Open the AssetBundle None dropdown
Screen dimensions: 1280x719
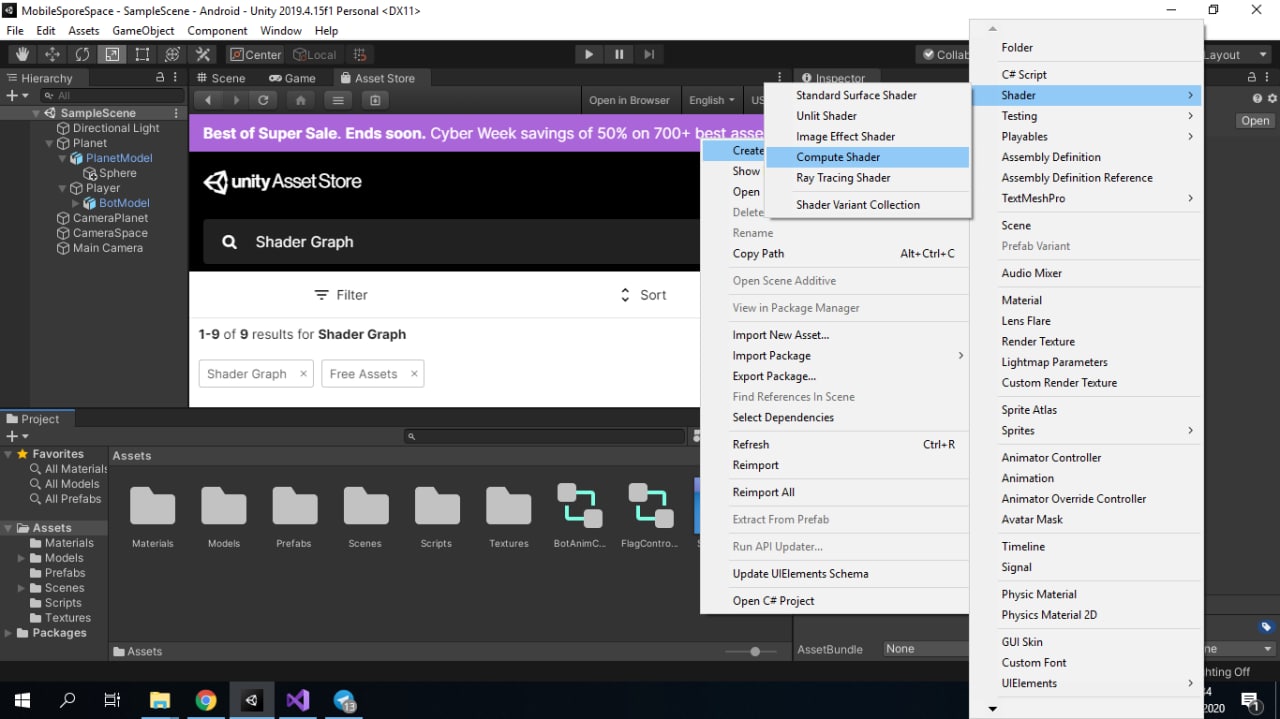926,649
